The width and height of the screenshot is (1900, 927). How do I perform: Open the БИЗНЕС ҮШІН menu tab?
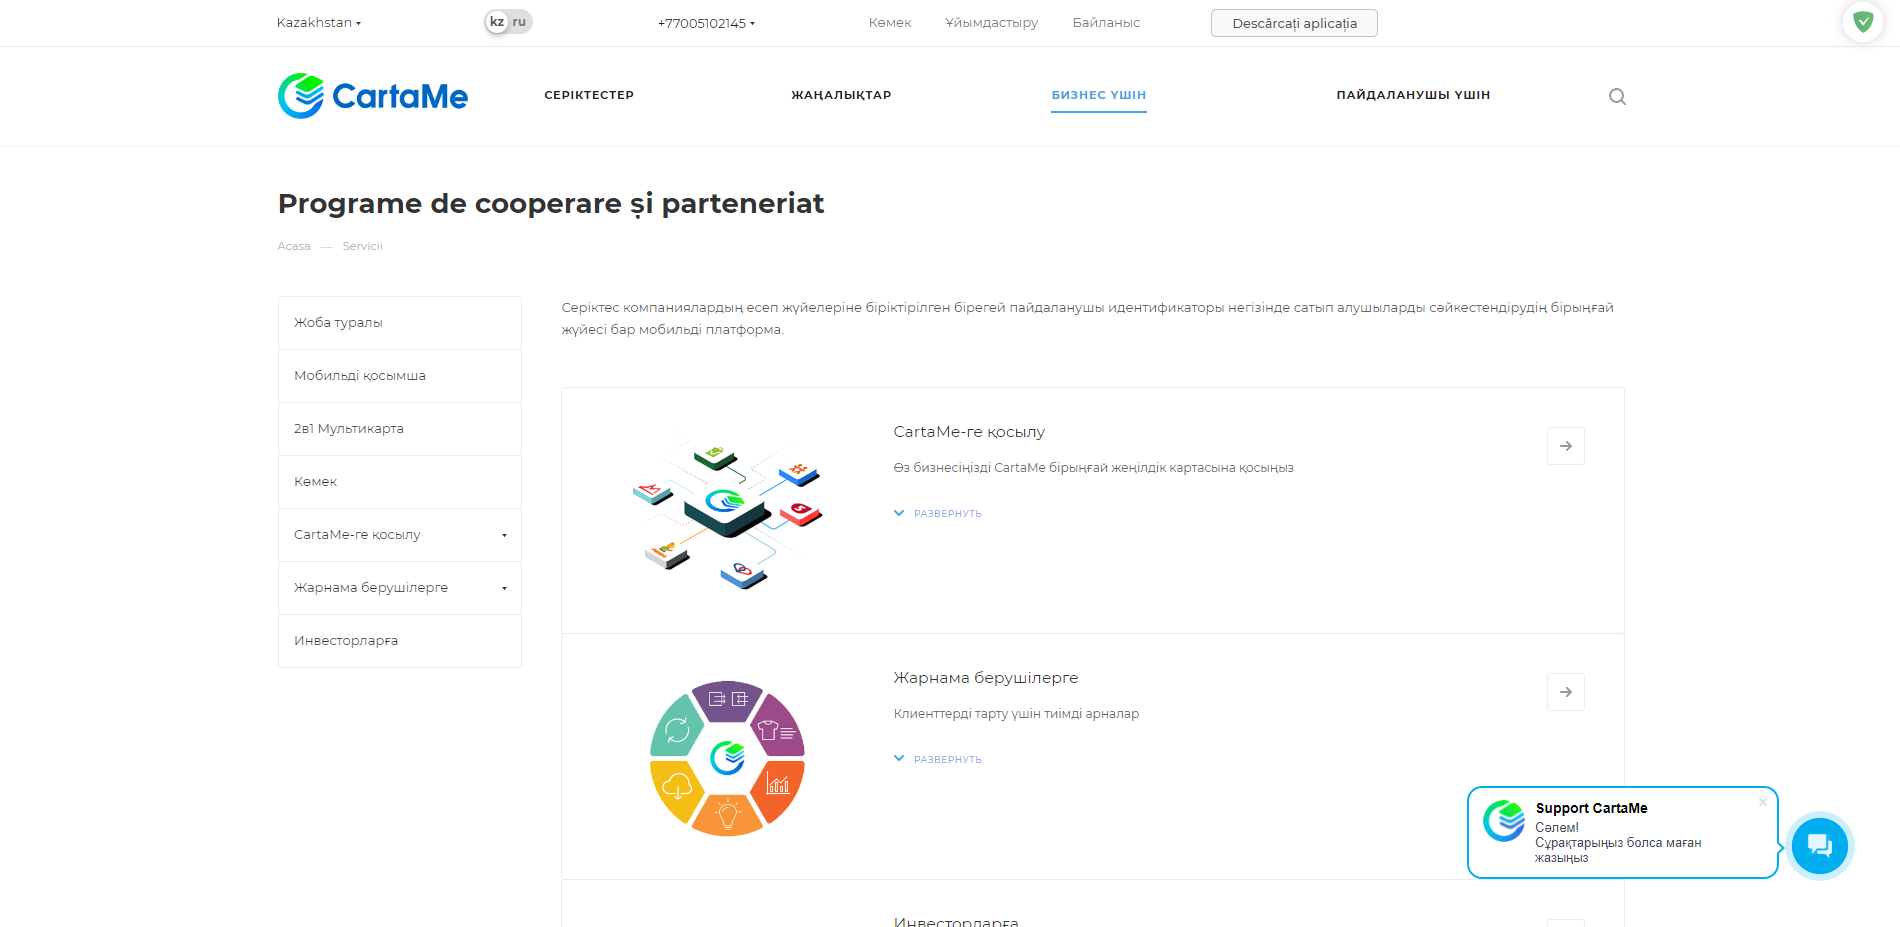click(x=1098, y=95)
